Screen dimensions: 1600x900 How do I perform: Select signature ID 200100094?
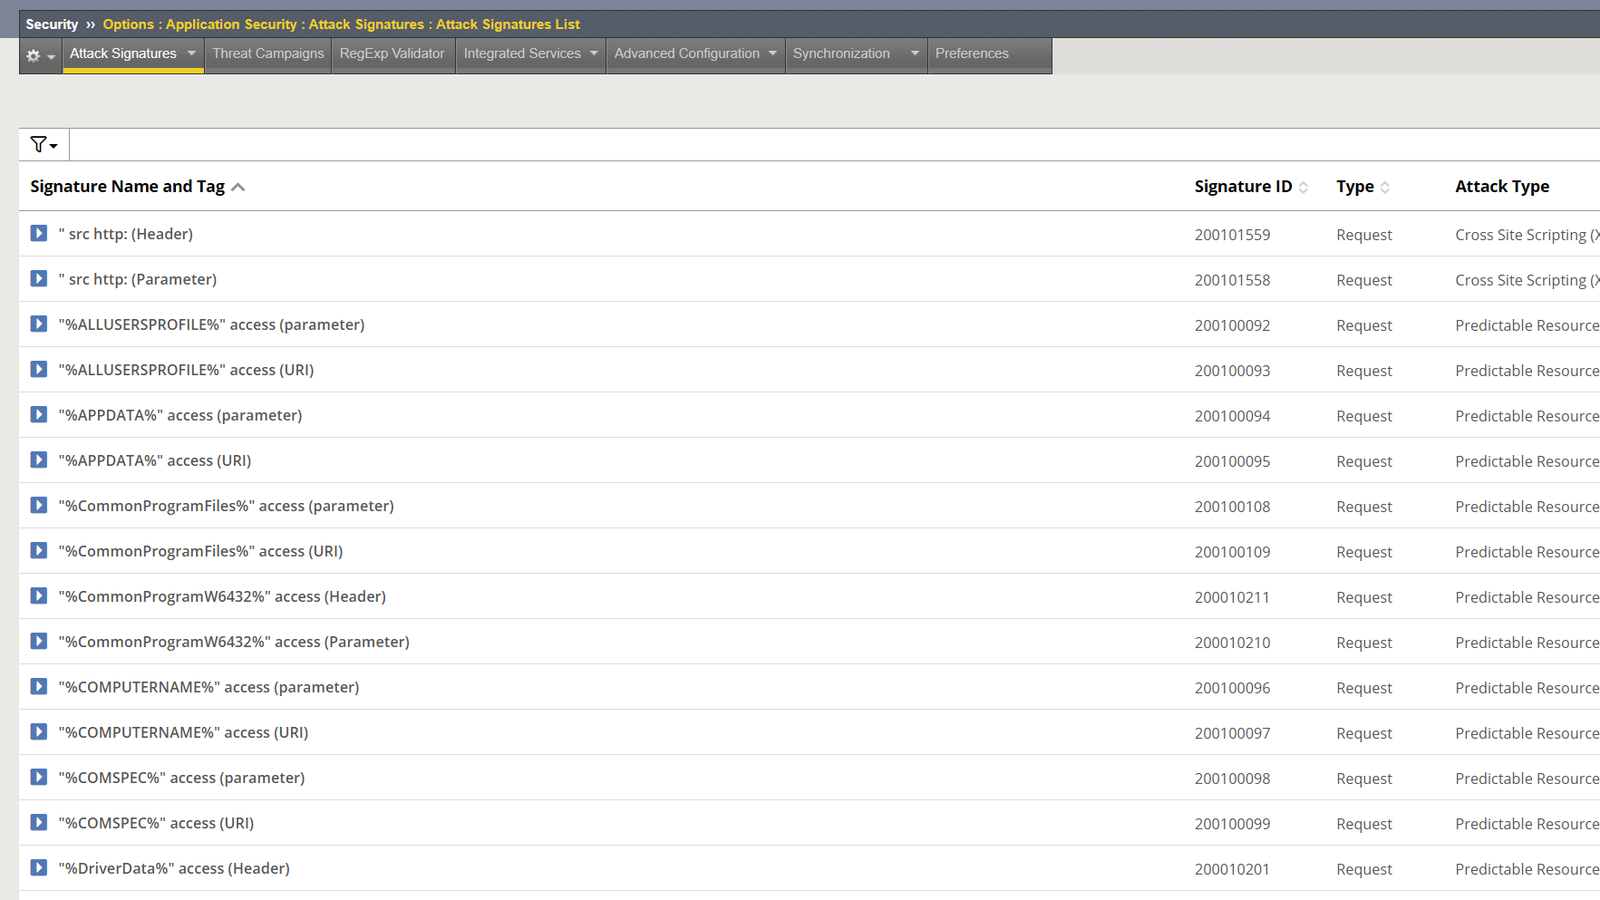pos(1232,416)
